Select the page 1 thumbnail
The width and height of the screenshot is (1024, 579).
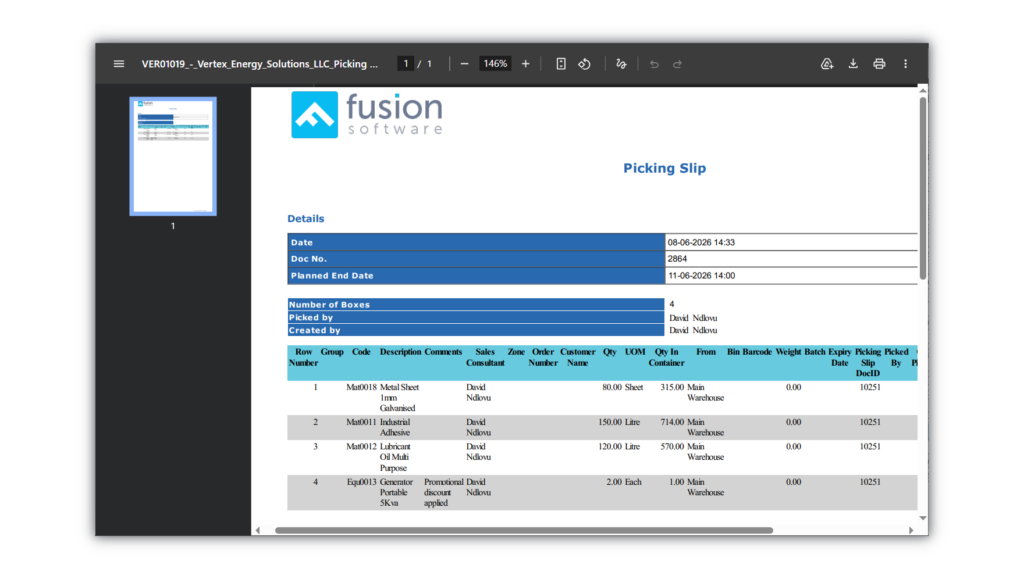tap(173, 156)
